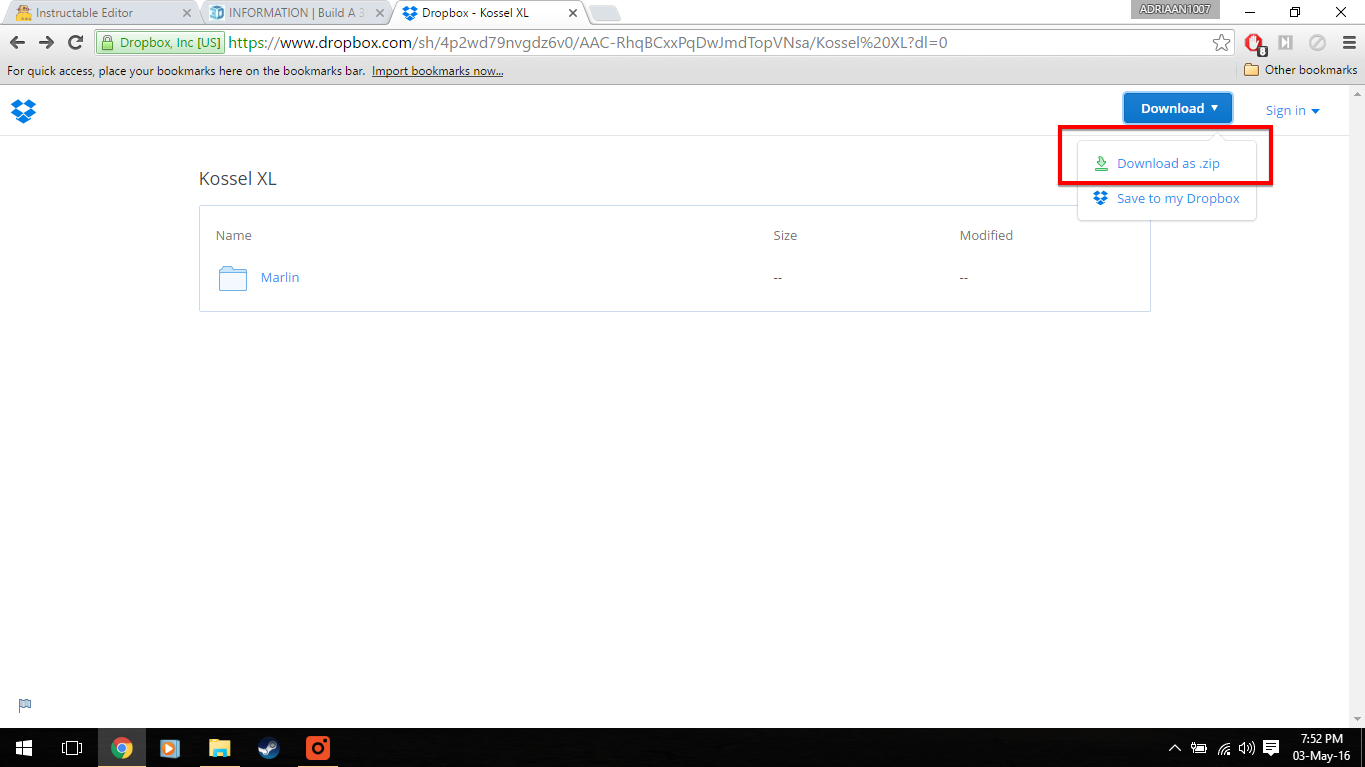Show hidden tray icons with the chevron
1365x767 pixels.
(1174, 748)
